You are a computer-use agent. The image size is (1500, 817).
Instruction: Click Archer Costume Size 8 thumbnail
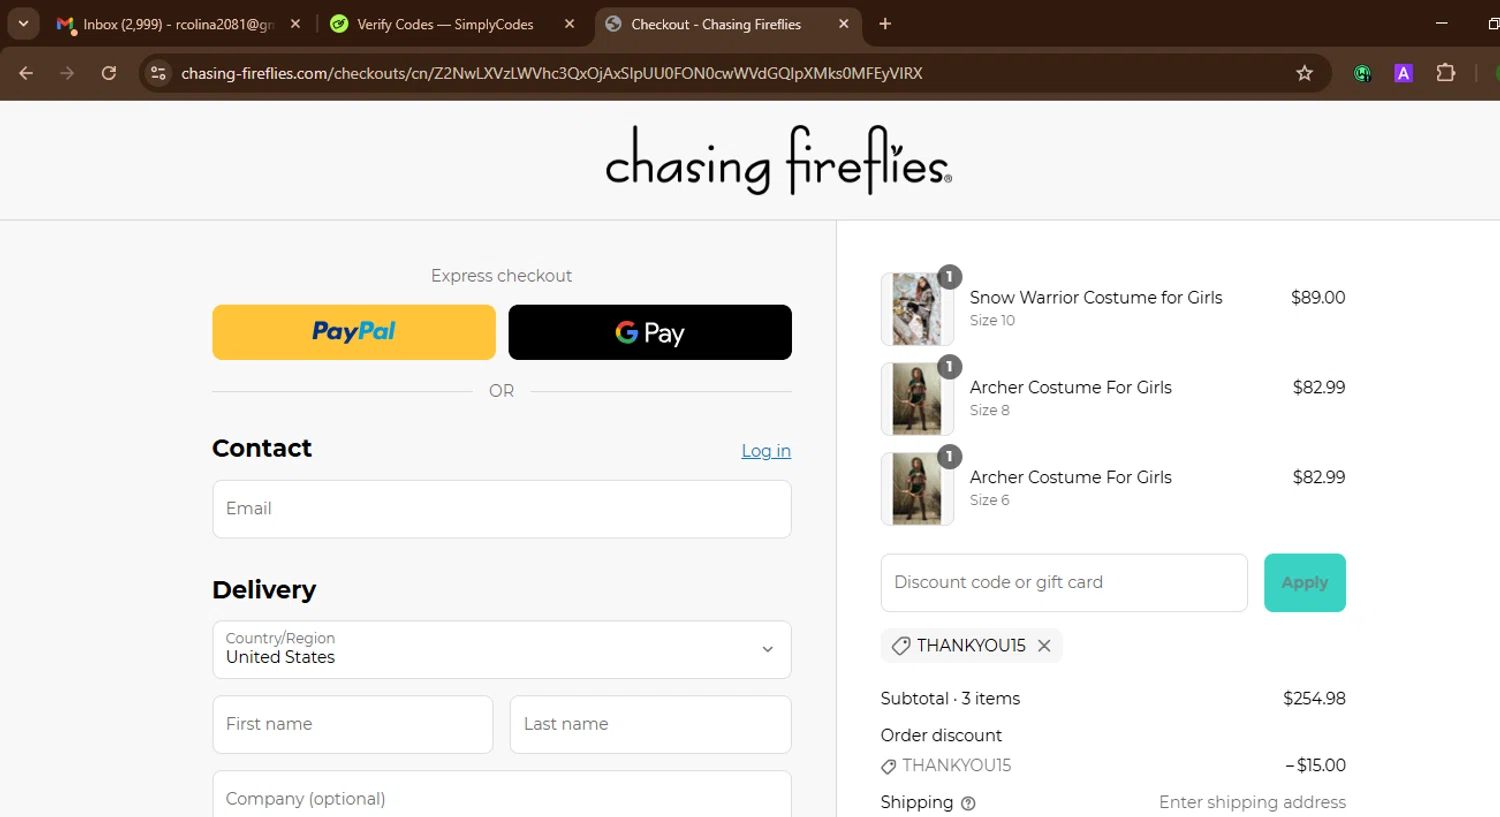tap(917, 399)
